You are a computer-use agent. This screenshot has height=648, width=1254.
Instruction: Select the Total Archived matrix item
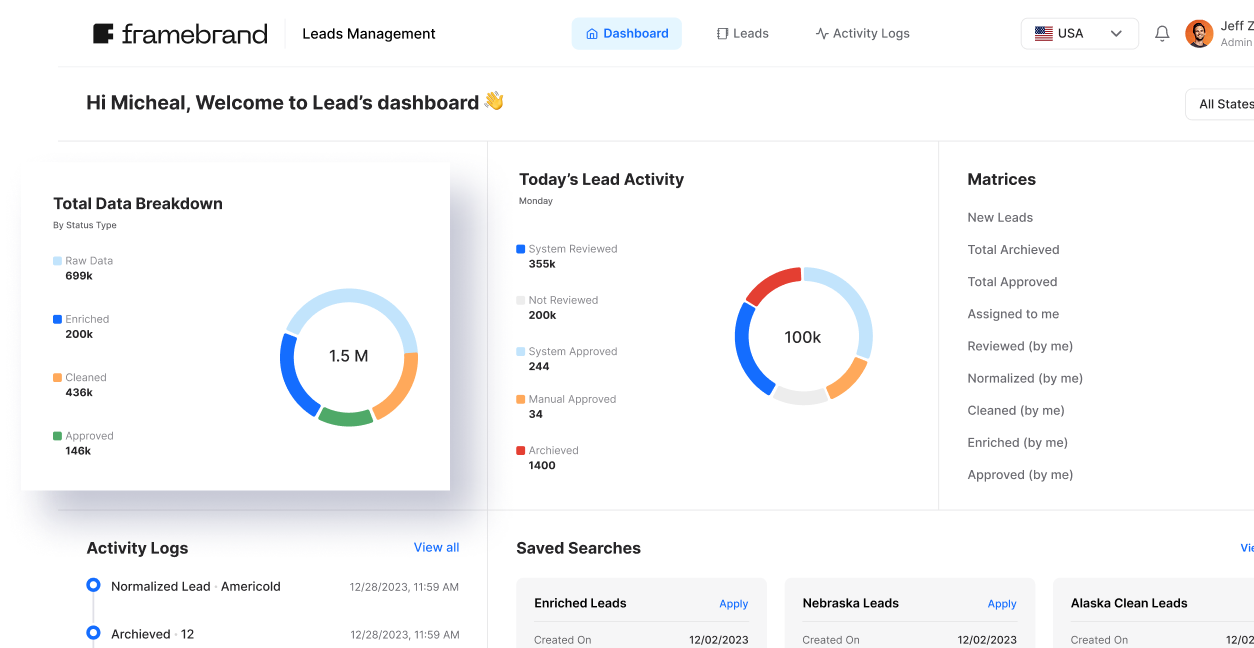1013,250
